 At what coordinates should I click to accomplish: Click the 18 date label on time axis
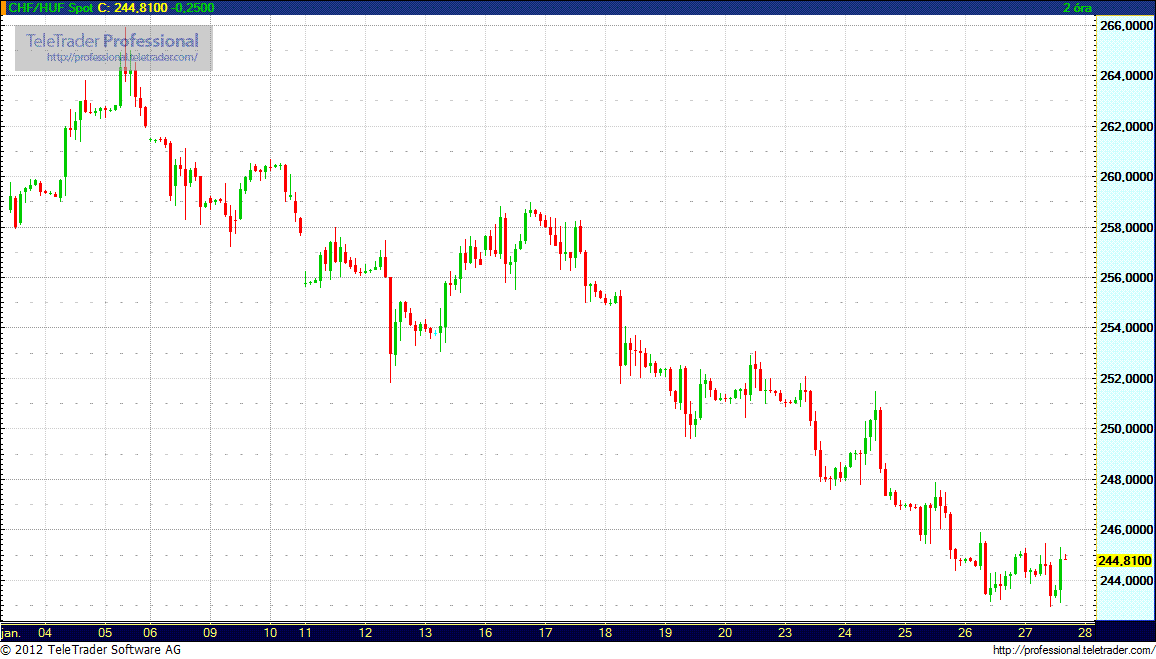(x=605, y=632)
